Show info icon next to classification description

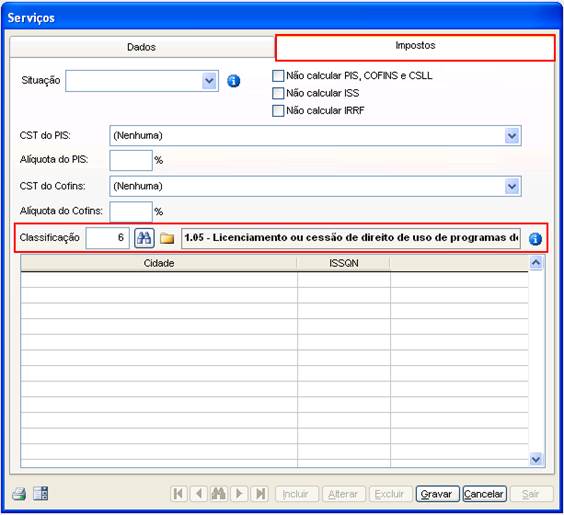535,239
